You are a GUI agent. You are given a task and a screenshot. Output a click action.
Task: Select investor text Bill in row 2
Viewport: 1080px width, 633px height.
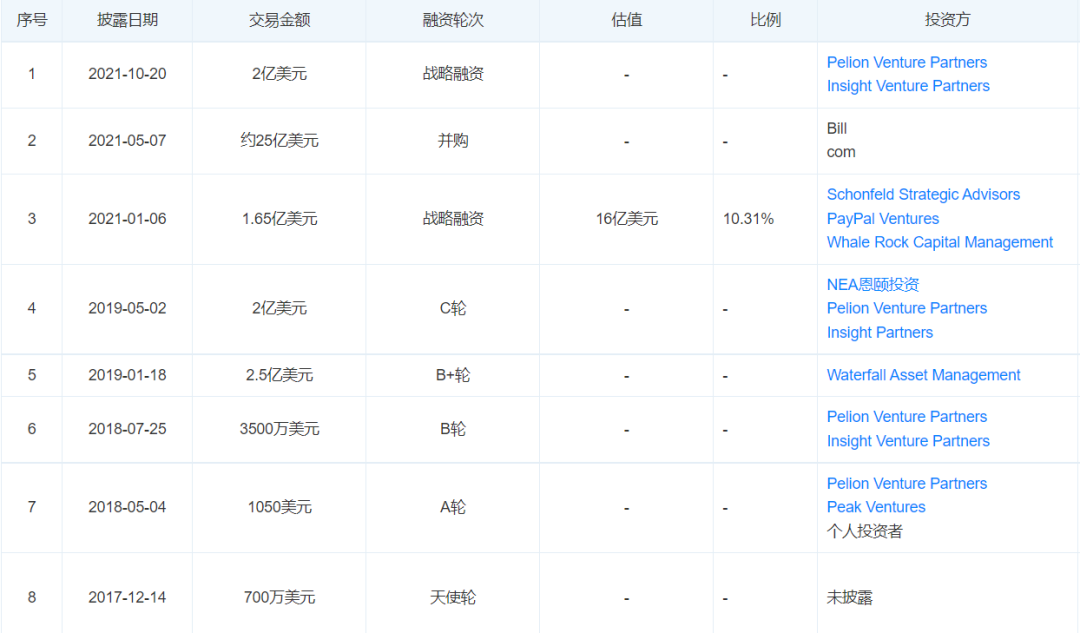coord(837,129)
